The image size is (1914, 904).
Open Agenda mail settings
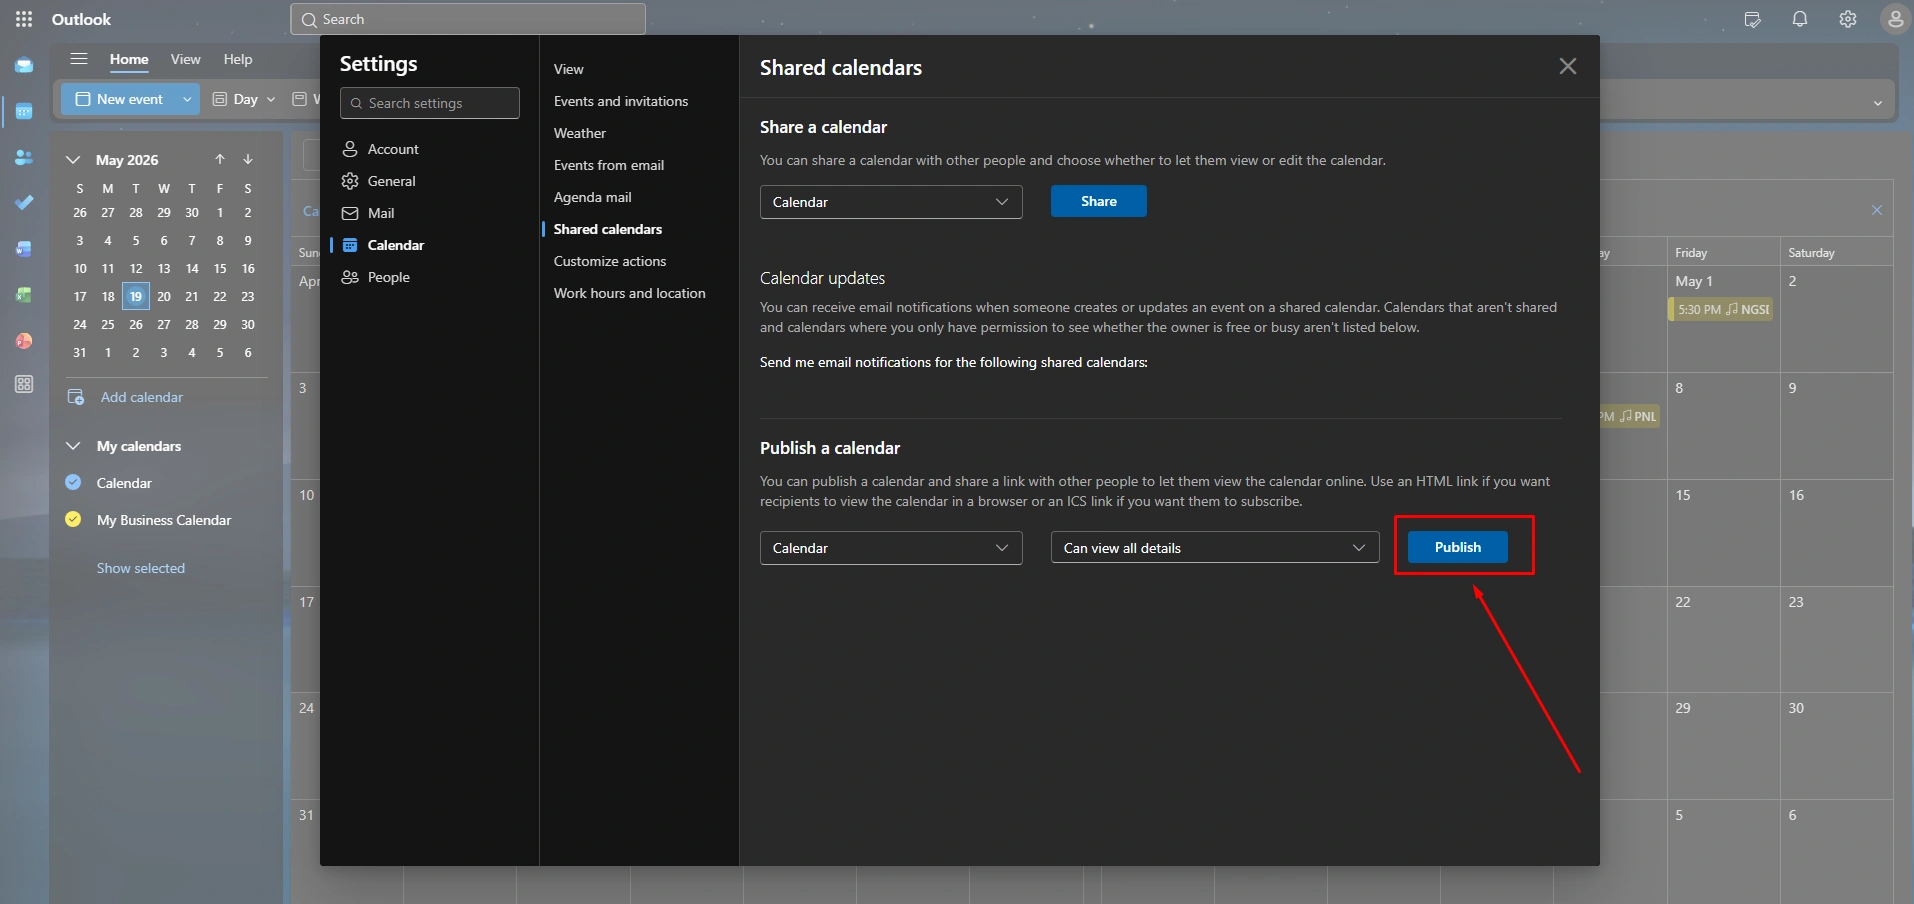coord(593,197)
